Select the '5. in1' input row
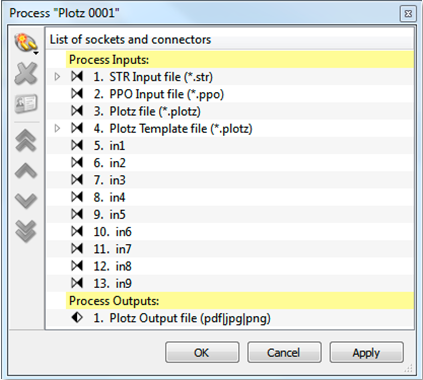 pyautogui.click(x=230, y=146)
